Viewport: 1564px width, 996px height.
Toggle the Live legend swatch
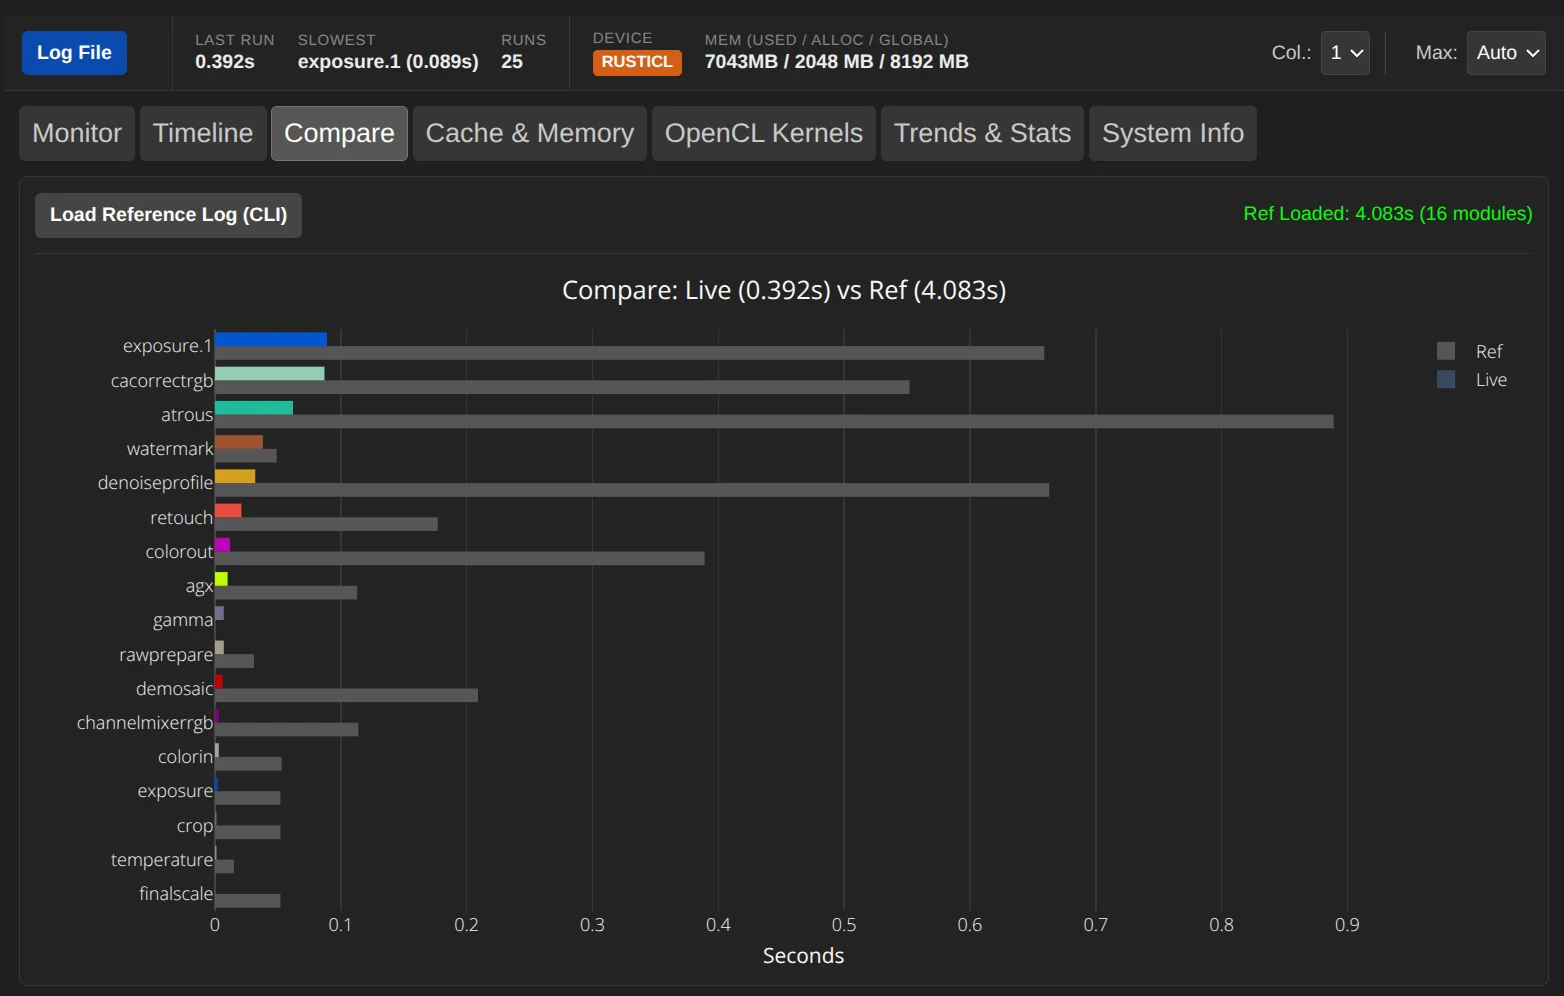1446,380
